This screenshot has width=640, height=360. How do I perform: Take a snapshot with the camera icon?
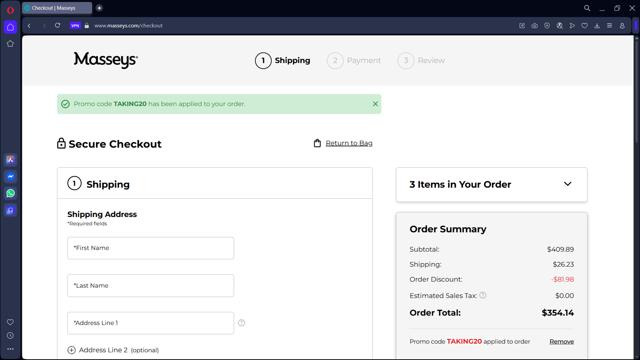534,26
